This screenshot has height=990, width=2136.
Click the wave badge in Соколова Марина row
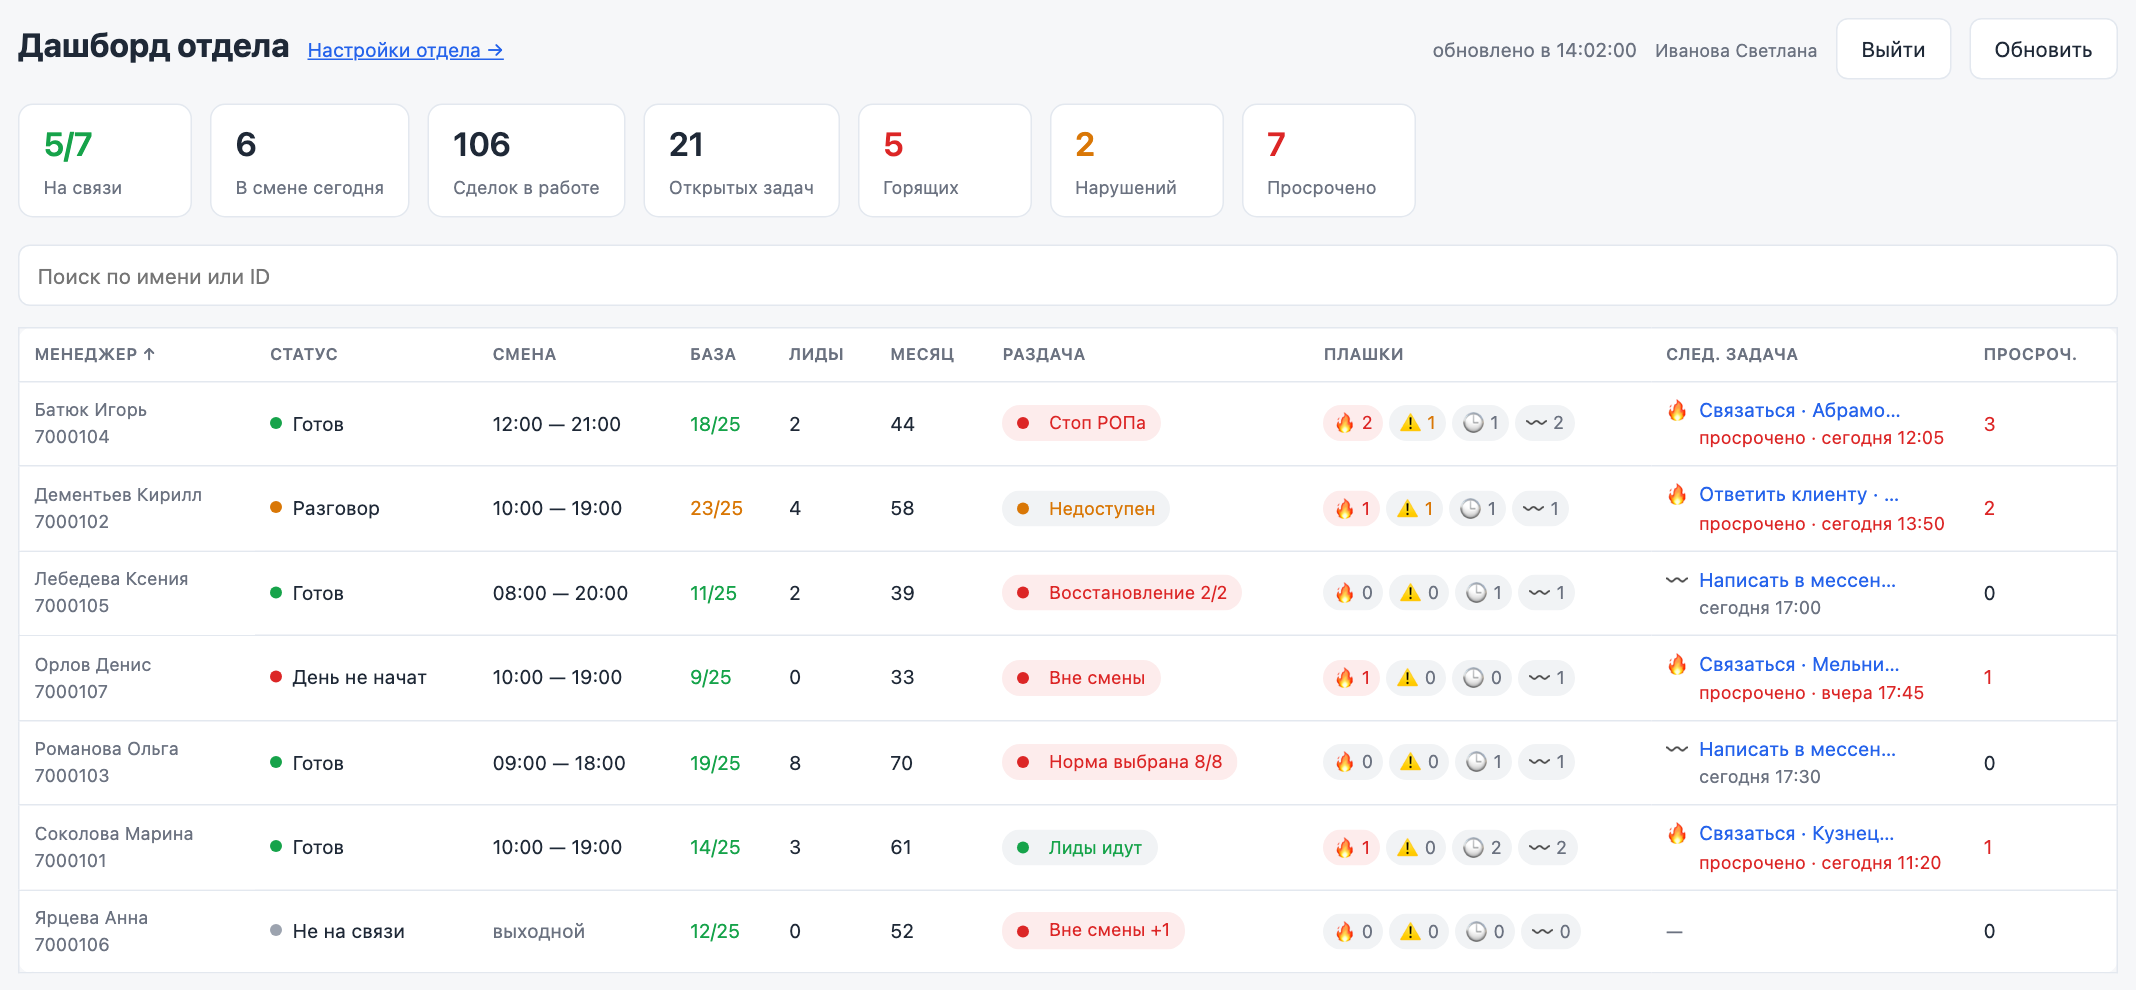1547,848
